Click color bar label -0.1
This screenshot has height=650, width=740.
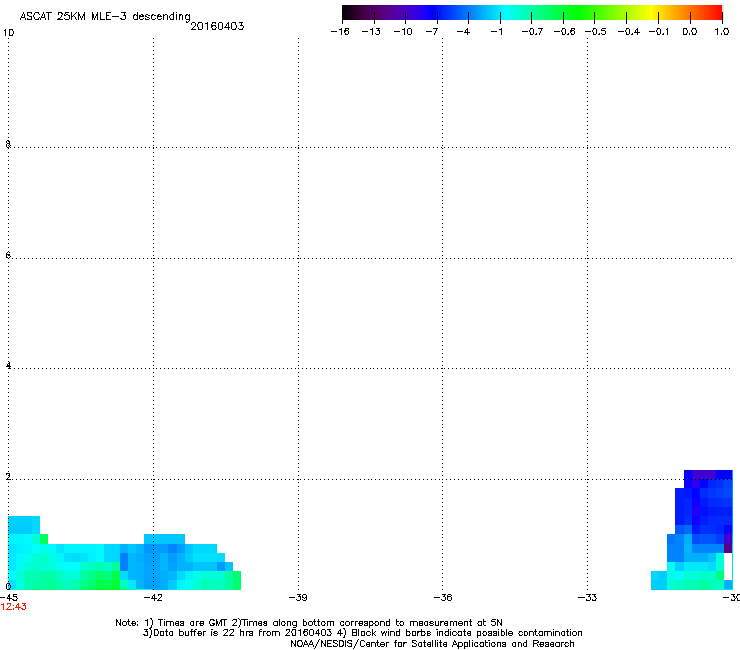[x=659, y=32]
